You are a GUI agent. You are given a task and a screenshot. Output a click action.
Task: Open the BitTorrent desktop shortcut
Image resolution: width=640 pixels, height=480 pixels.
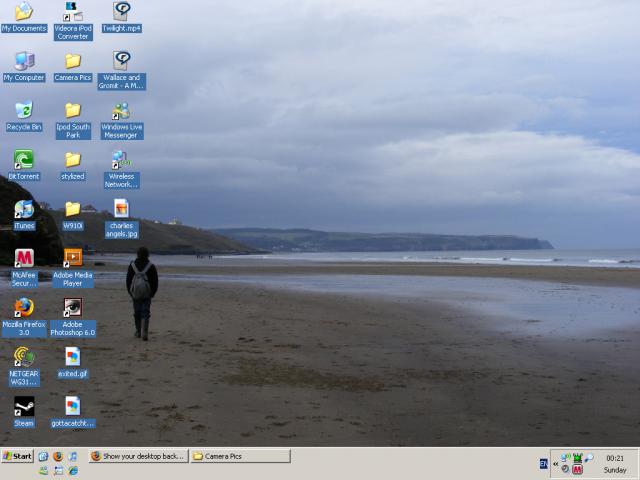[x=23, y=160]
